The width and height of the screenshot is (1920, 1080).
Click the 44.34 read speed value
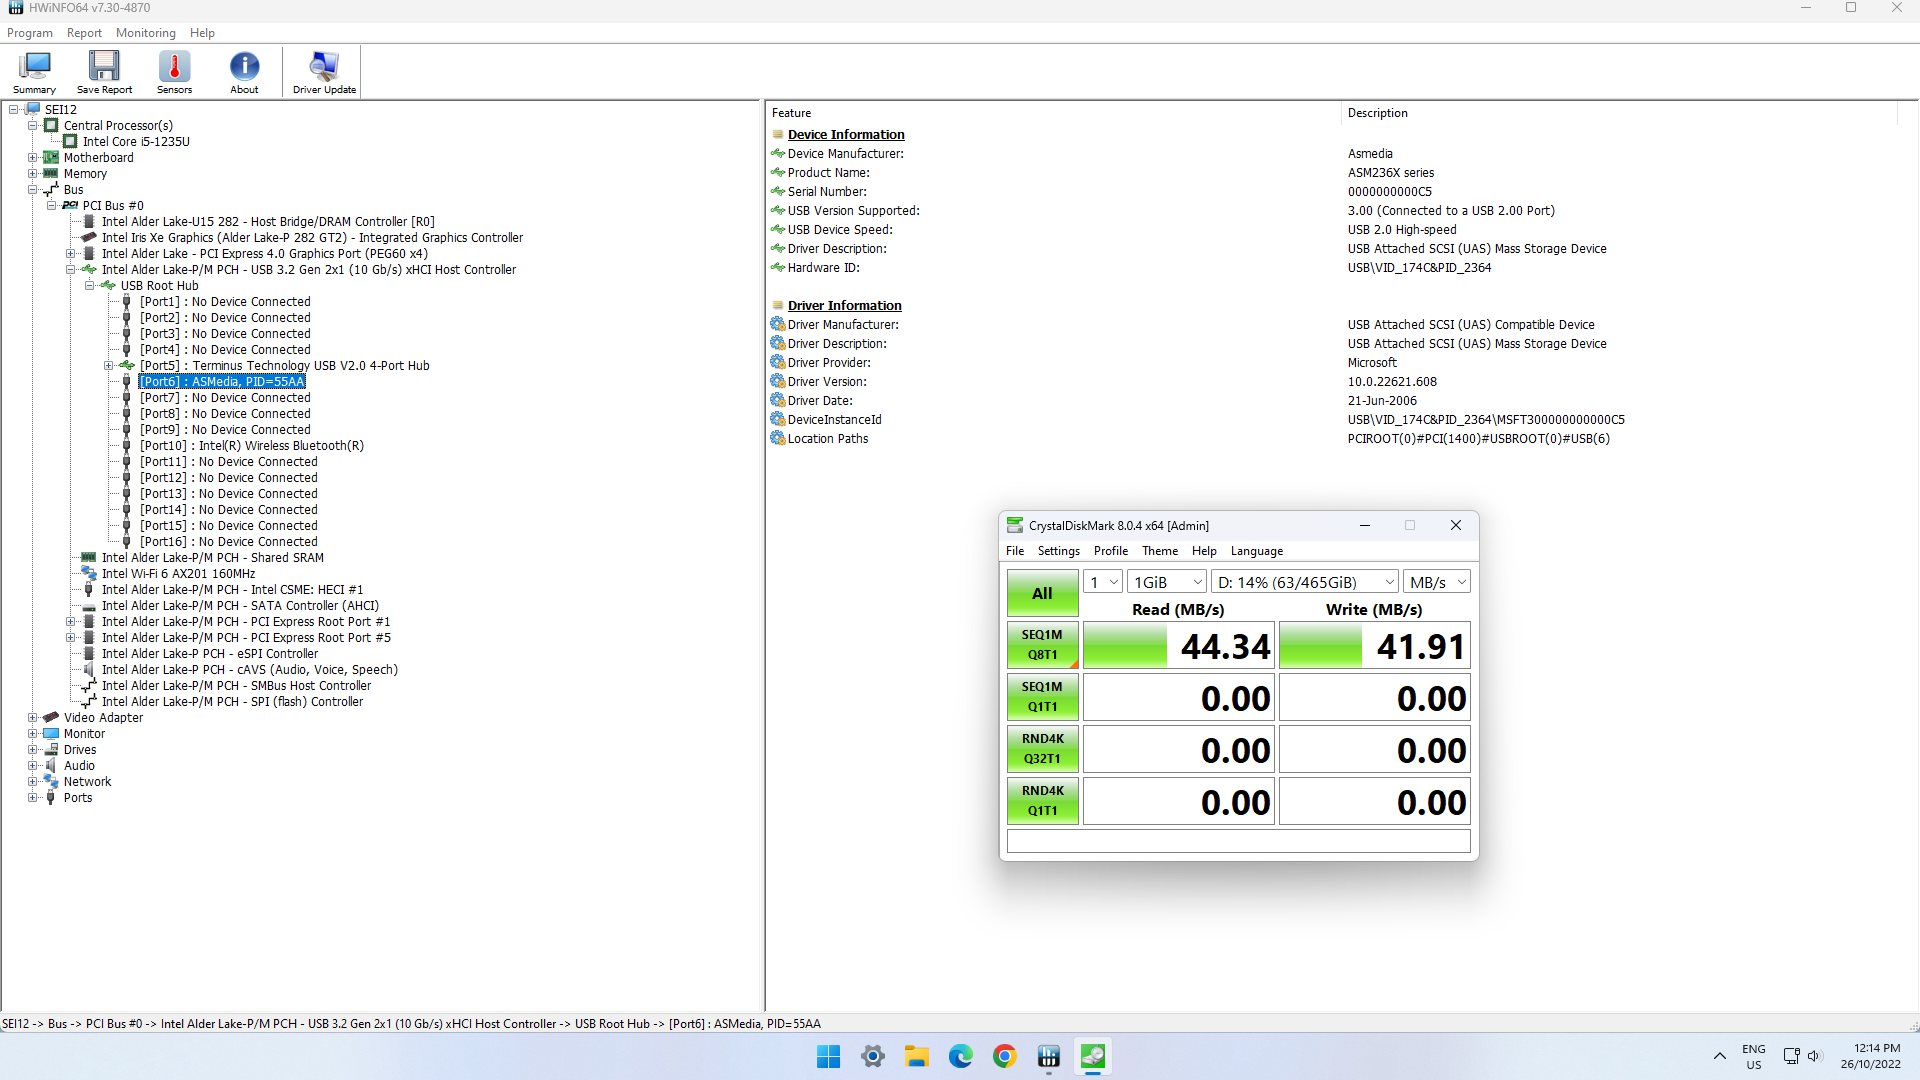(x=1225, y=647)
